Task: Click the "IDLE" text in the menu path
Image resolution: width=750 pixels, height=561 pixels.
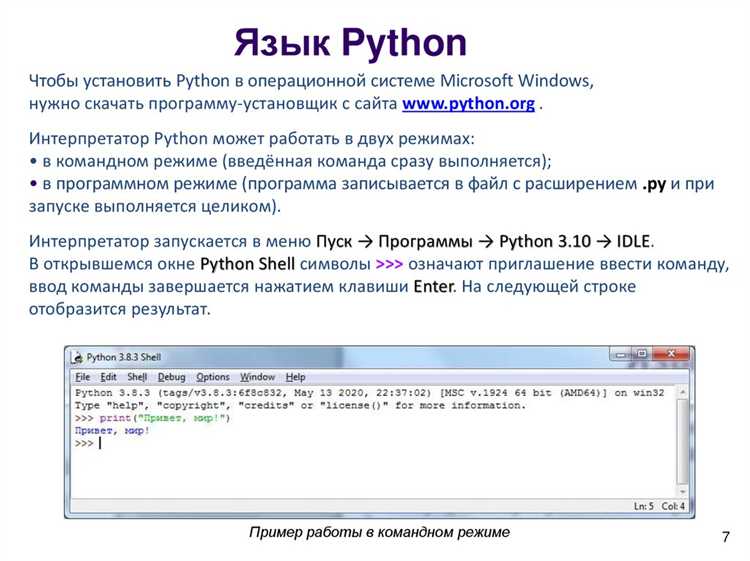Action: tap(633, 241)
